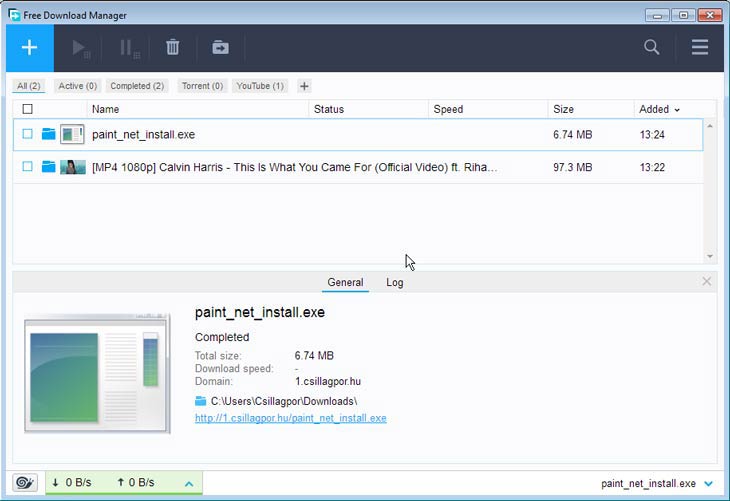This screenshot has width=730, height=501.
Task: Click the move-to-folder toolbar icon
Action: 220,47
